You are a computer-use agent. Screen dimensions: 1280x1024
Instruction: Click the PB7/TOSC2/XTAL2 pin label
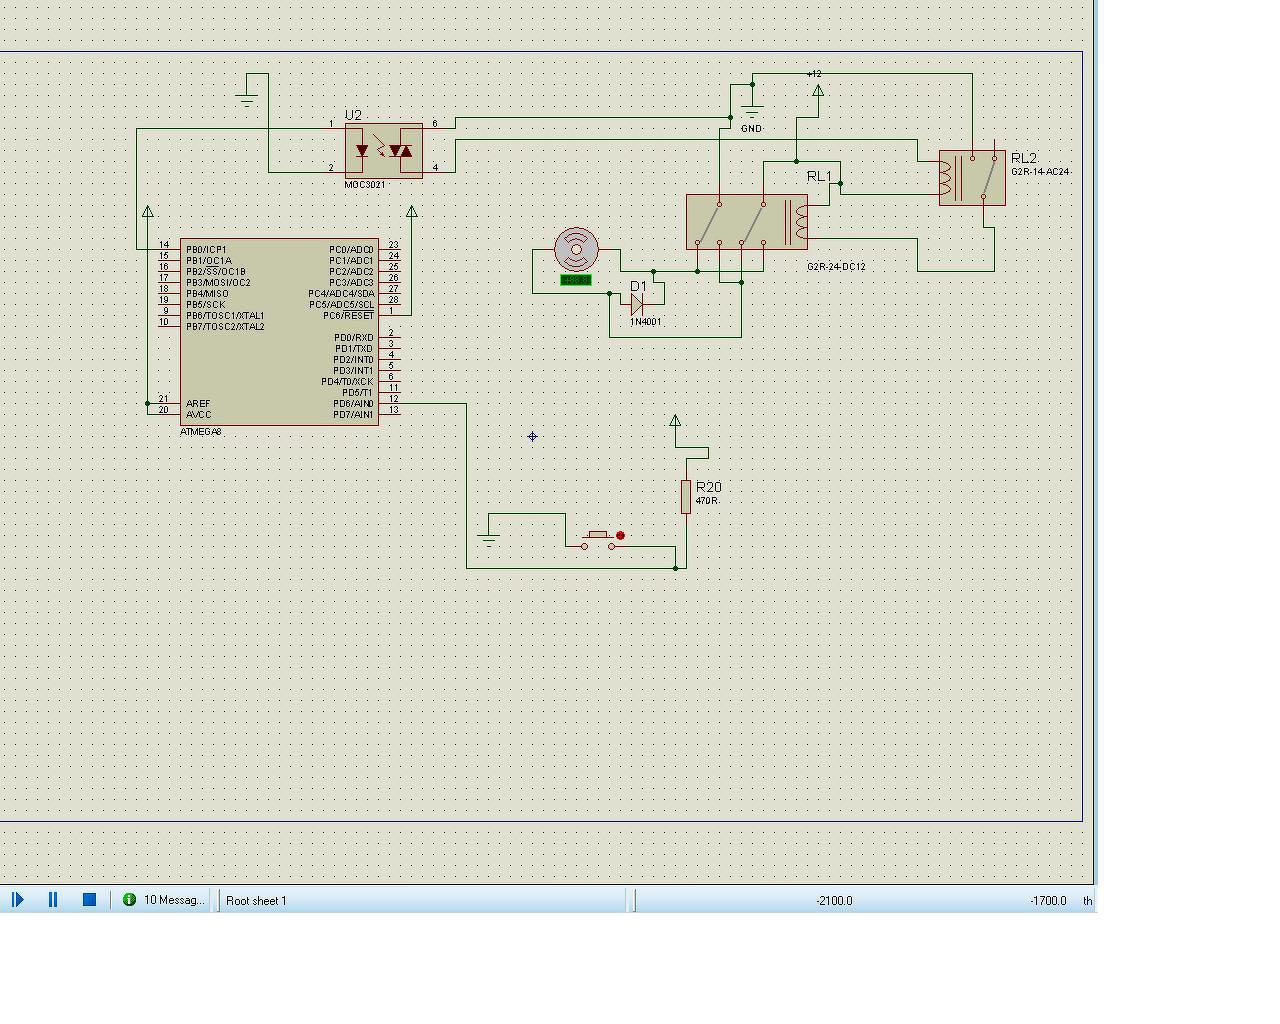[225, 327]
